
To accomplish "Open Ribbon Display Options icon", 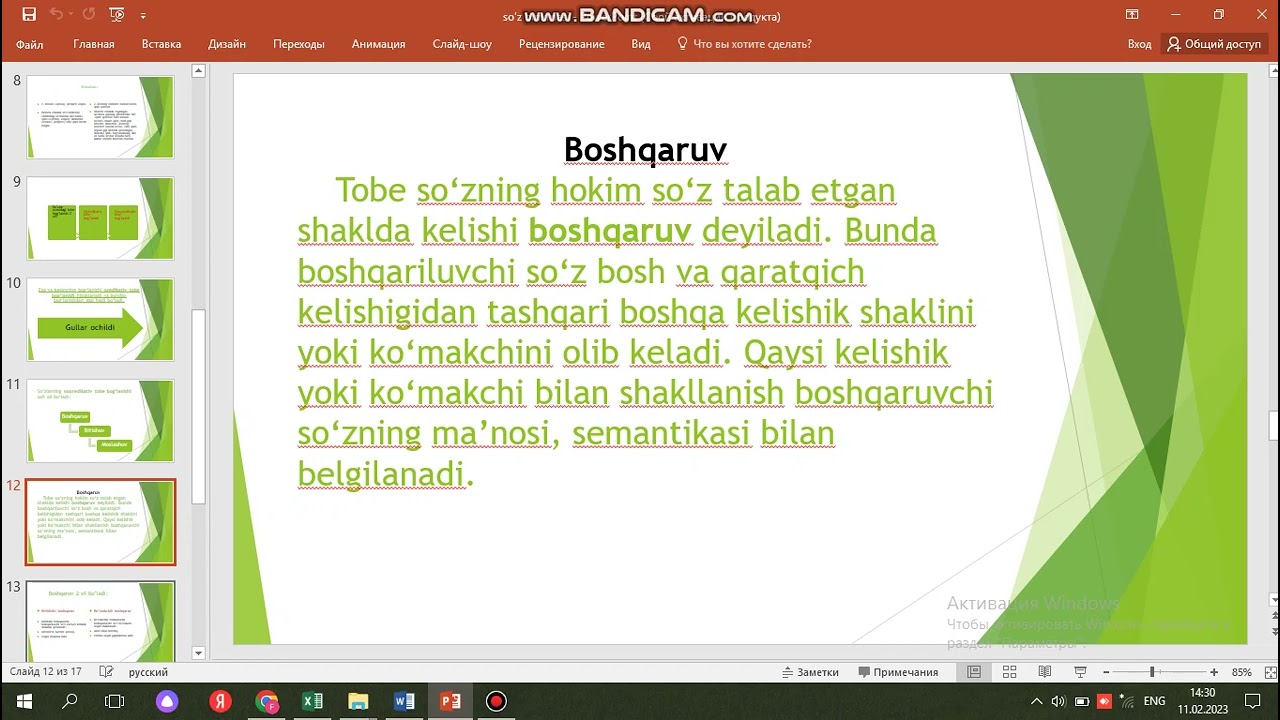I will [x=1132, y=15].
